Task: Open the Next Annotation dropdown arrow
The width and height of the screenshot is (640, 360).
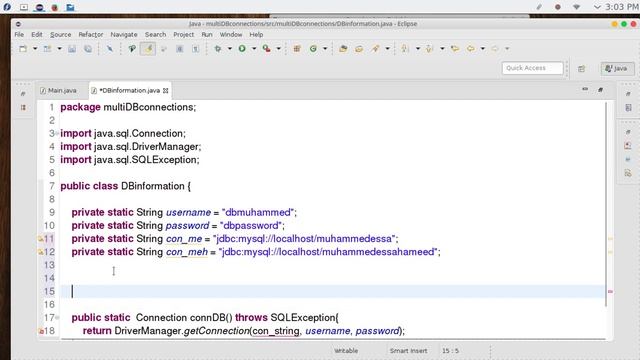Action: click(418, 49)
